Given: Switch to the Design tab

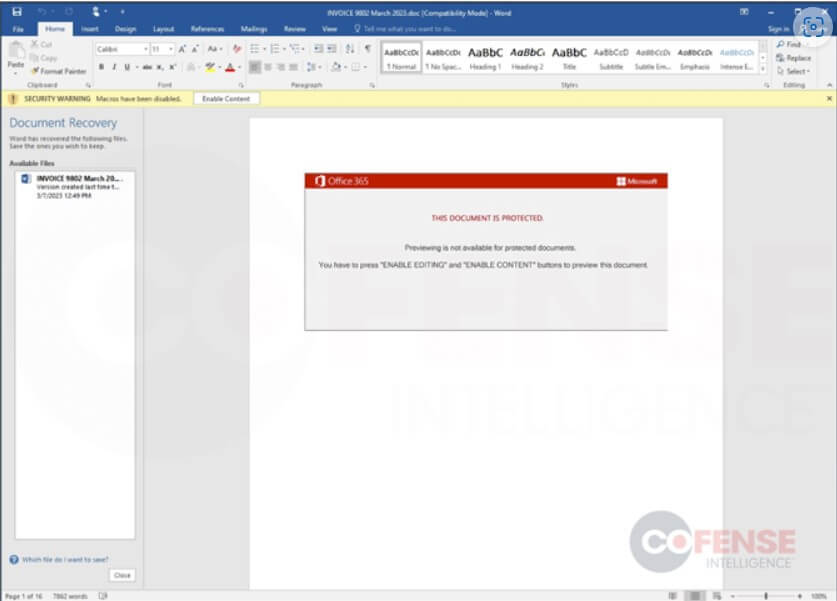Looking at the screenshot, I should tap(125, 29).
